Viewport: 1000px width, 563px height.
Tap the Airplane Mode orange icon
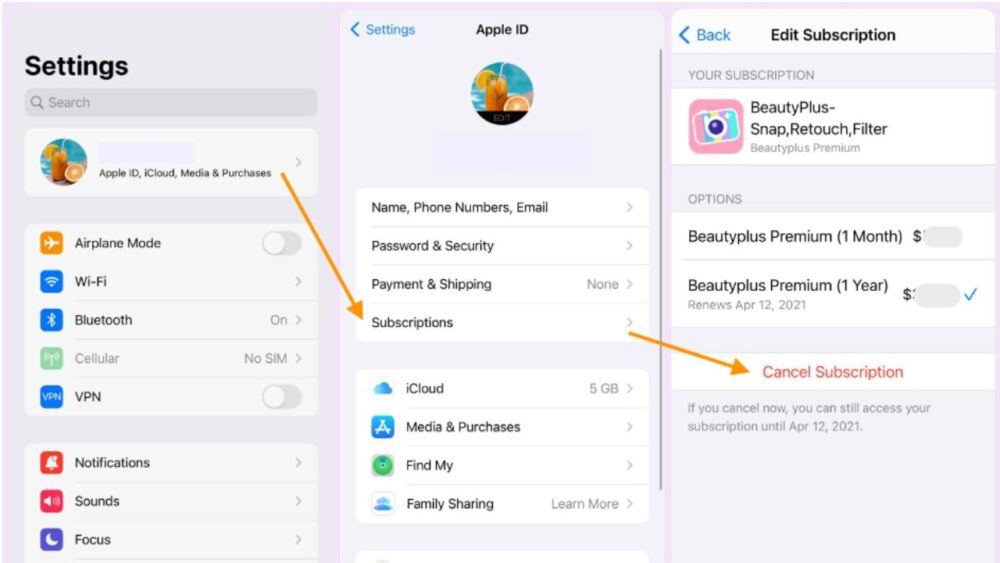pyautogui.click(x=52, y=243)
